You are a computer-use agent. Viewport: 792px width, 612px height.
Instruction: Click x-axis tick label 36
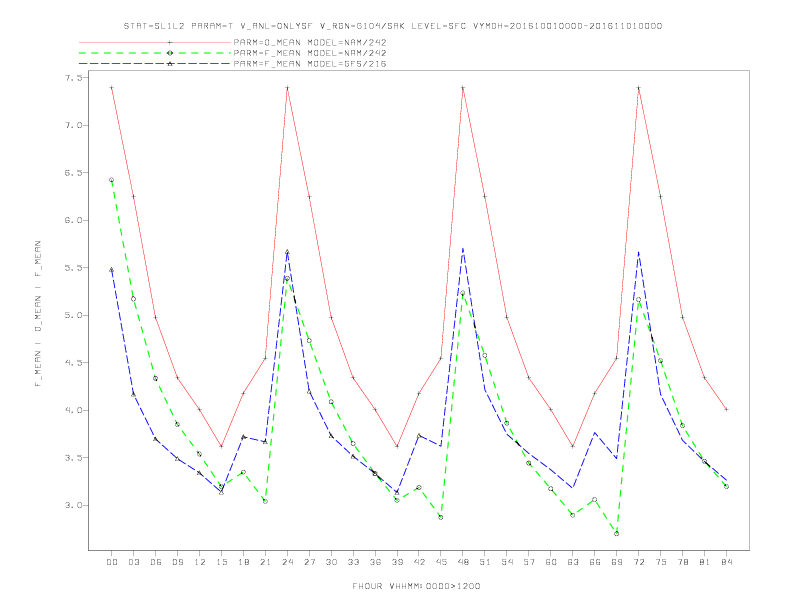tap(375, 562)
